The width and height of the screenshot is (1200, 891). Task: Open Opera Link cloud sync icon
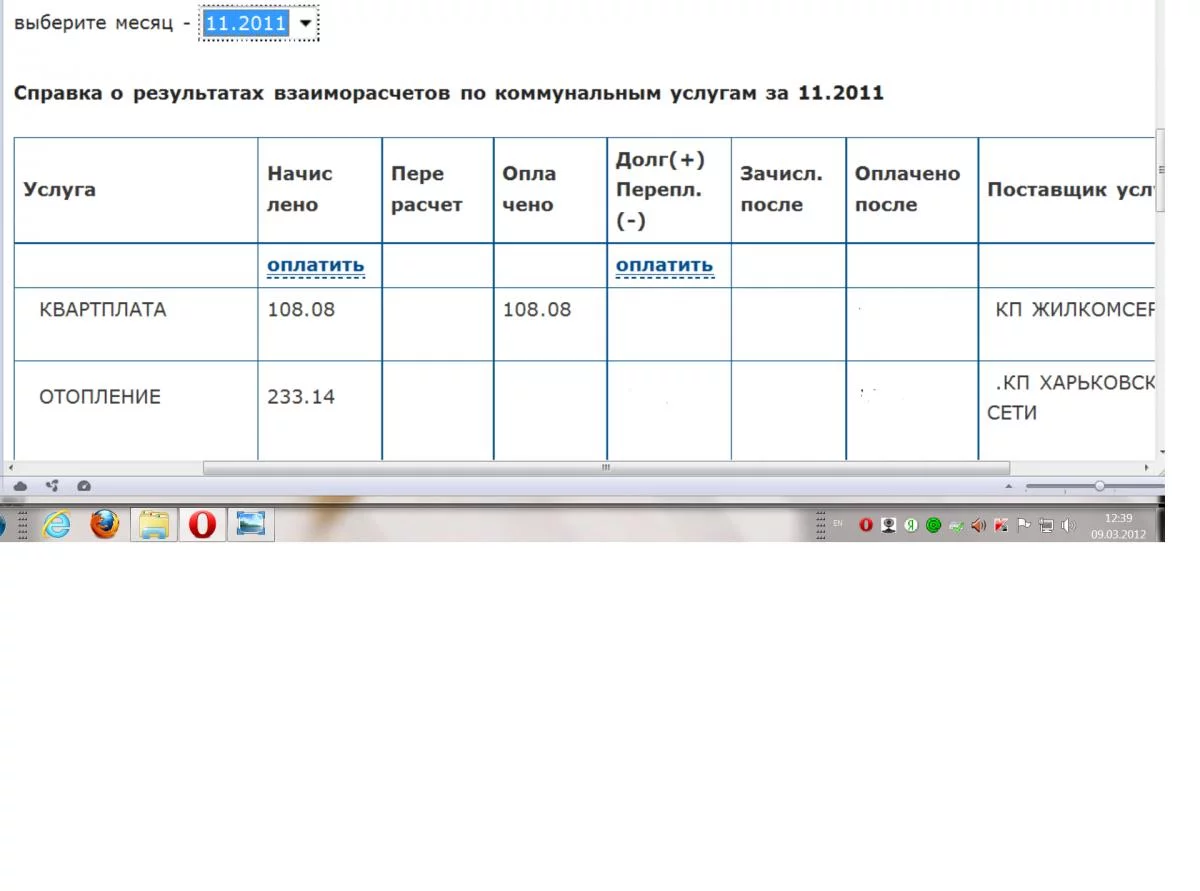(x=20, y=486)
